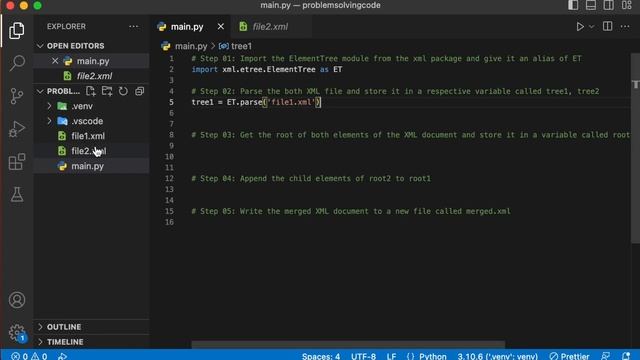Toggle the bottom panel layout icon
Viewport: 640px width, 360px height.
point(591,5)
